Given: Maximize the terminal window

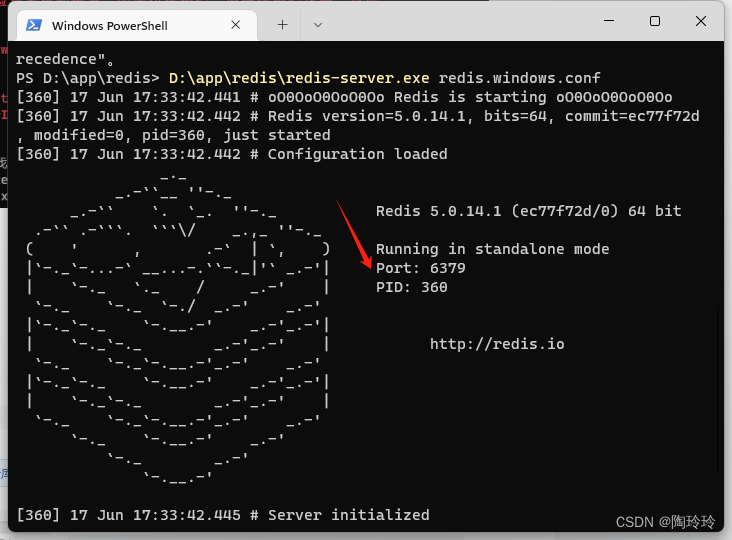Looking at the screenshot, I should 655,21.
